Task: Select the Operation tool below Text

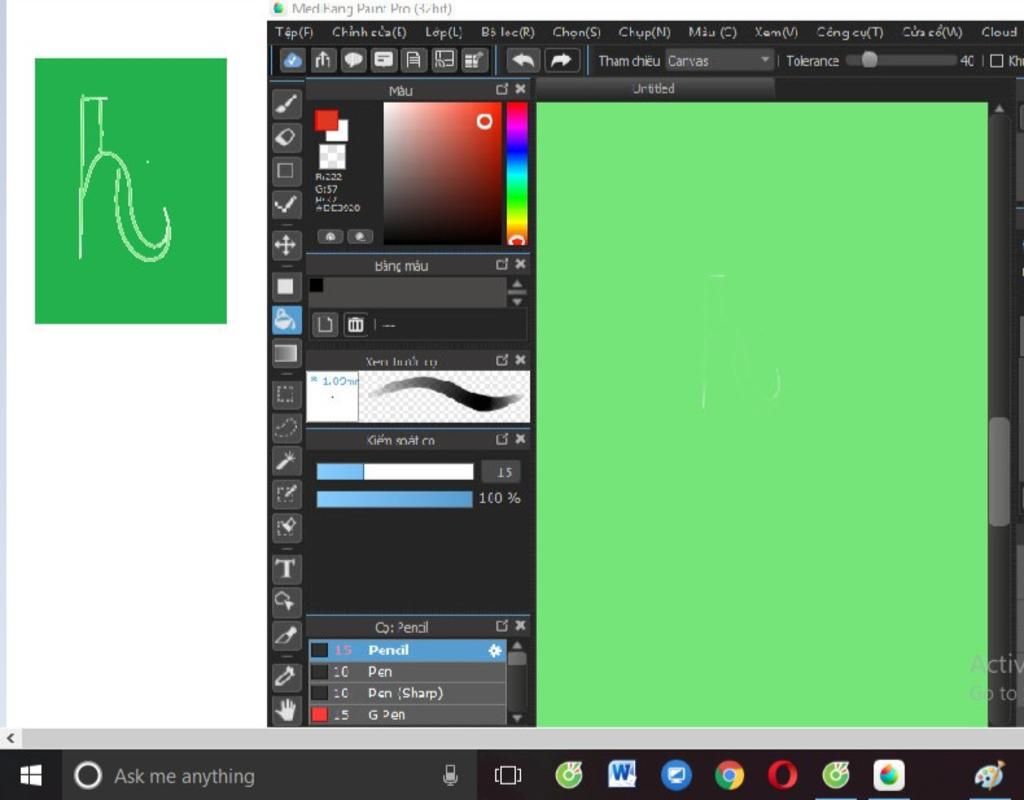Action: [286, 602]
